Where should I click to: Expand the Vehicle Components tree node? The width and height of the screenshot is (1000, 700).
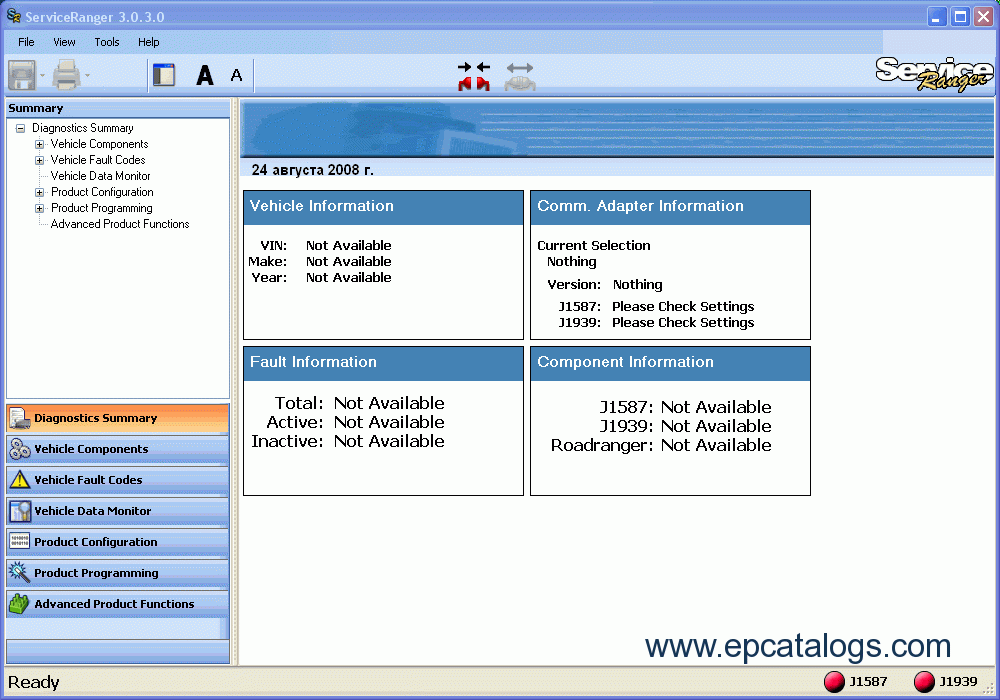40,144
